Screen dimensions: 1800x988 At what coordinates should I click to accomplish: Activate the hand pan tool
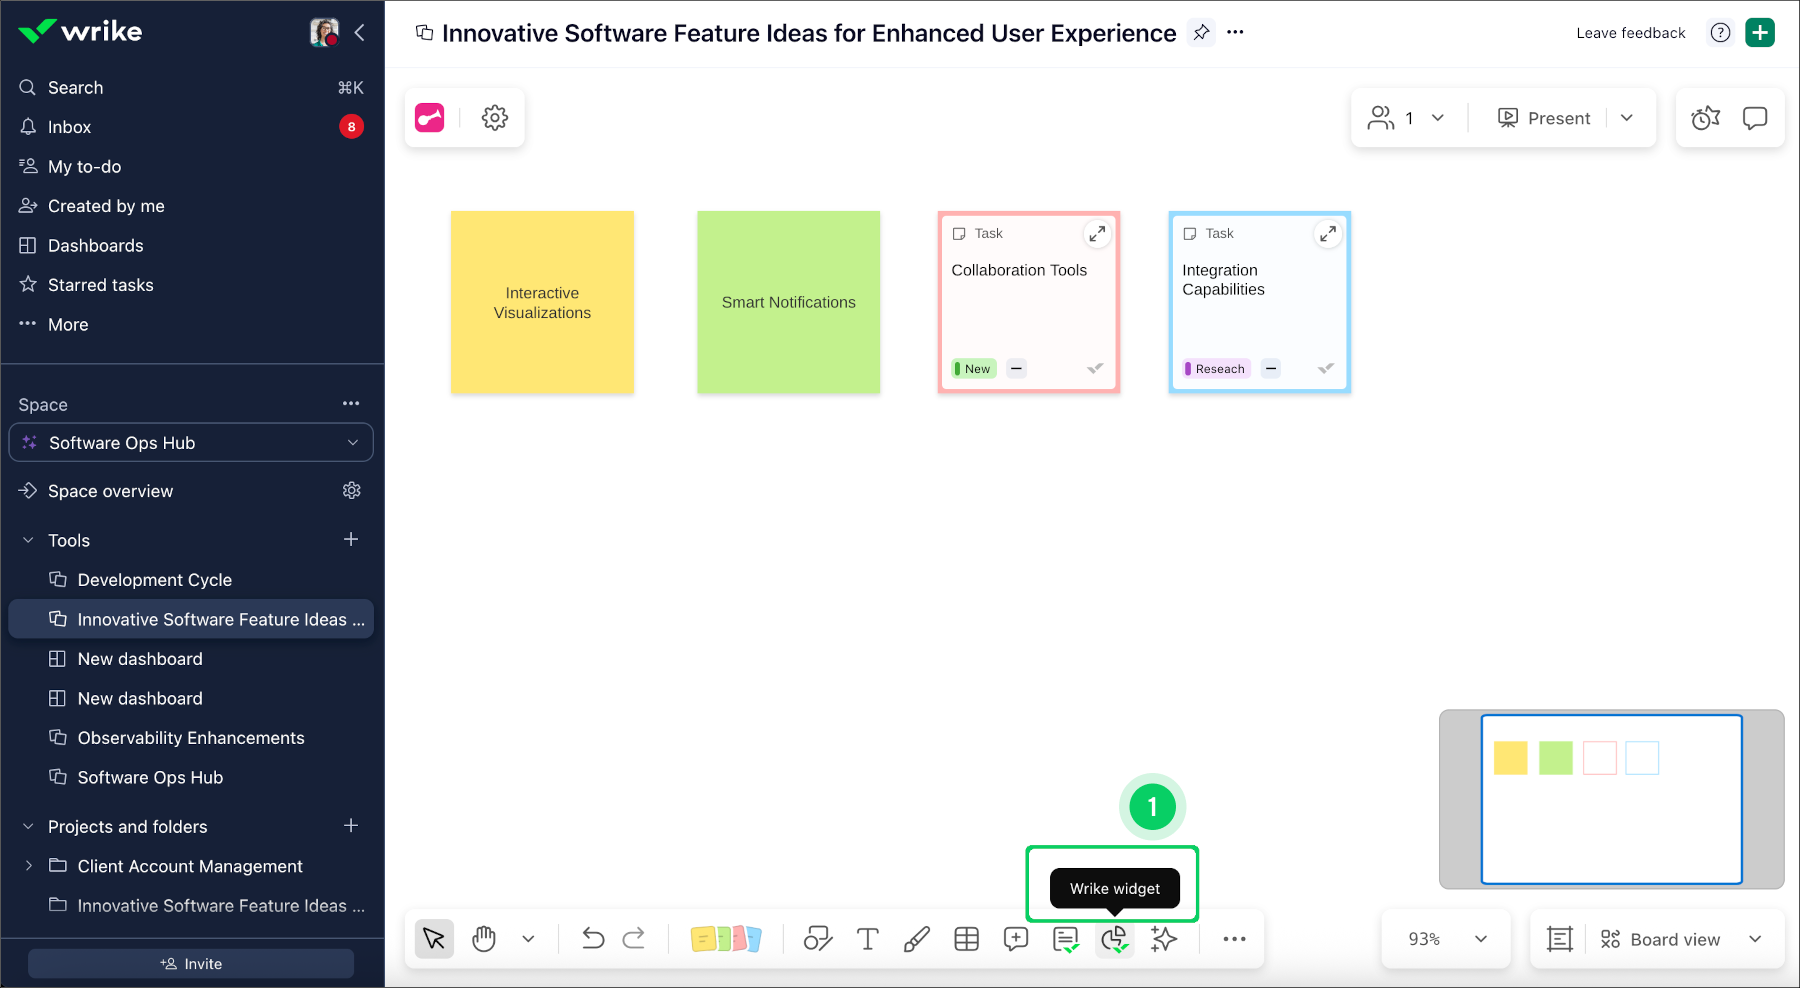click(484, 939)
